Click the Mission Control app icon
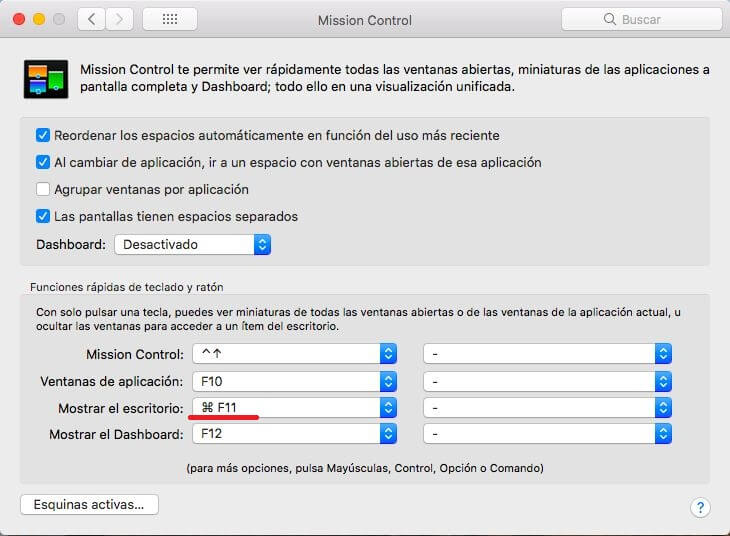 [x=46, y=79]
